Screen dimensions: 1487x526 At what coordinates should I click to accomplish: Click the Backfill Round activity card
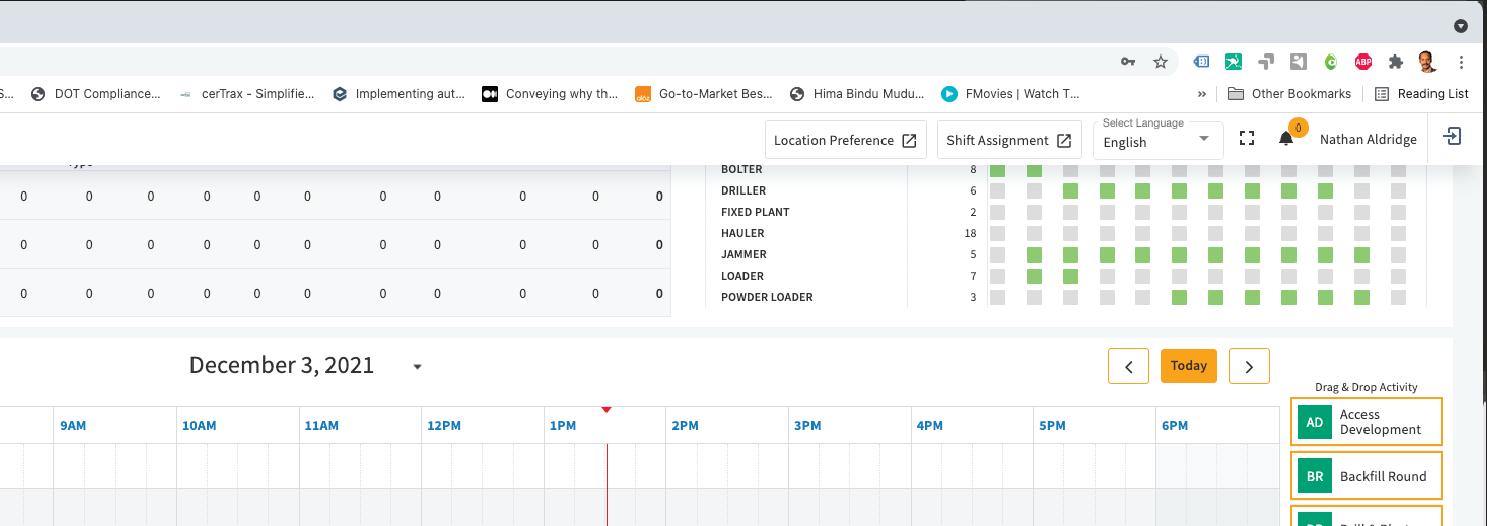coord(1367,476)
